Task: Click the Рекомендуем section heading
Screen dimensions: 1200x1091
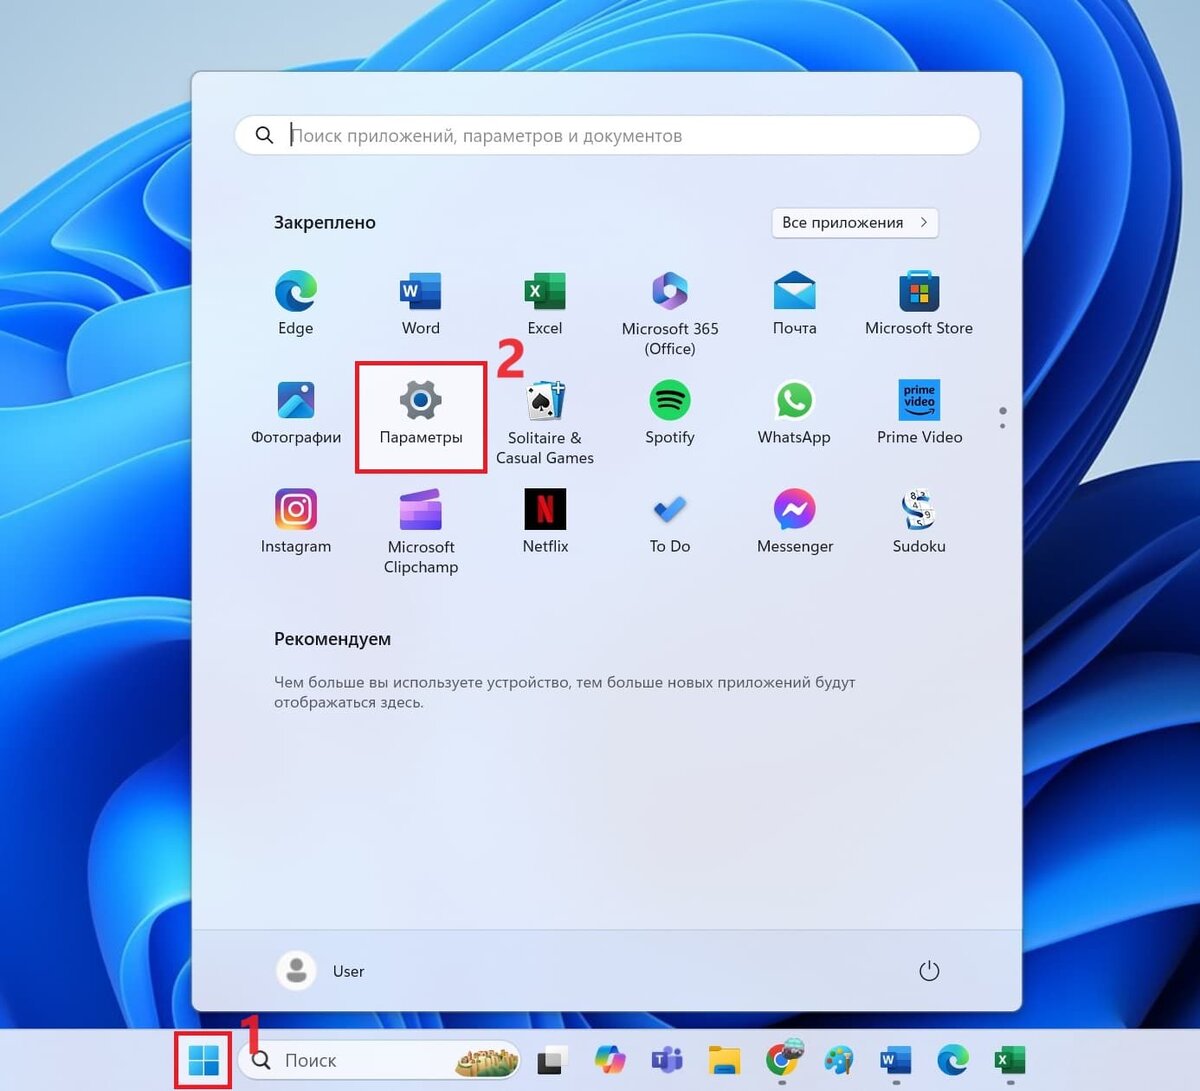Action: [332, 639]
